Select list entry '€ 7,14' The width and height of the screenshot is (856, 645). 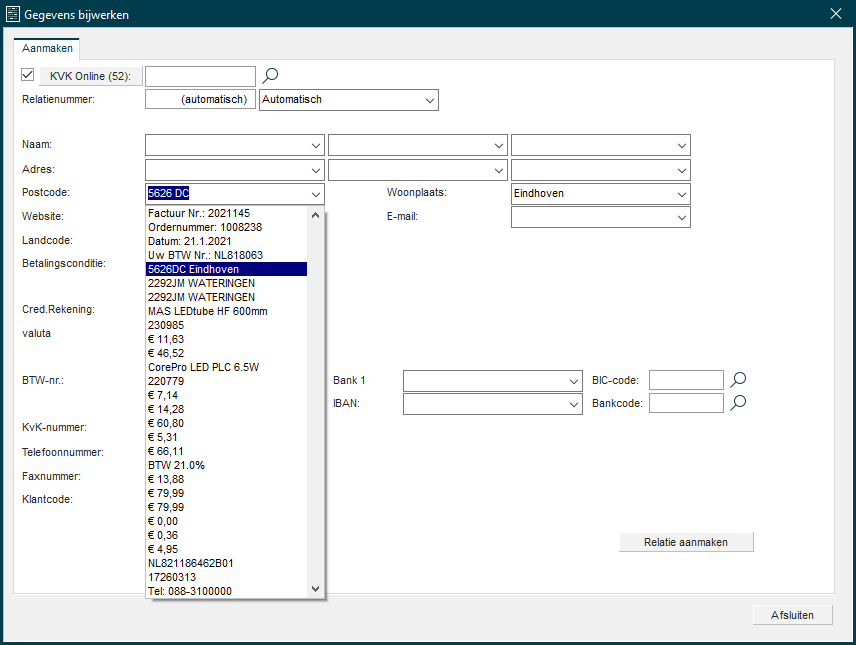pos(227,395)
